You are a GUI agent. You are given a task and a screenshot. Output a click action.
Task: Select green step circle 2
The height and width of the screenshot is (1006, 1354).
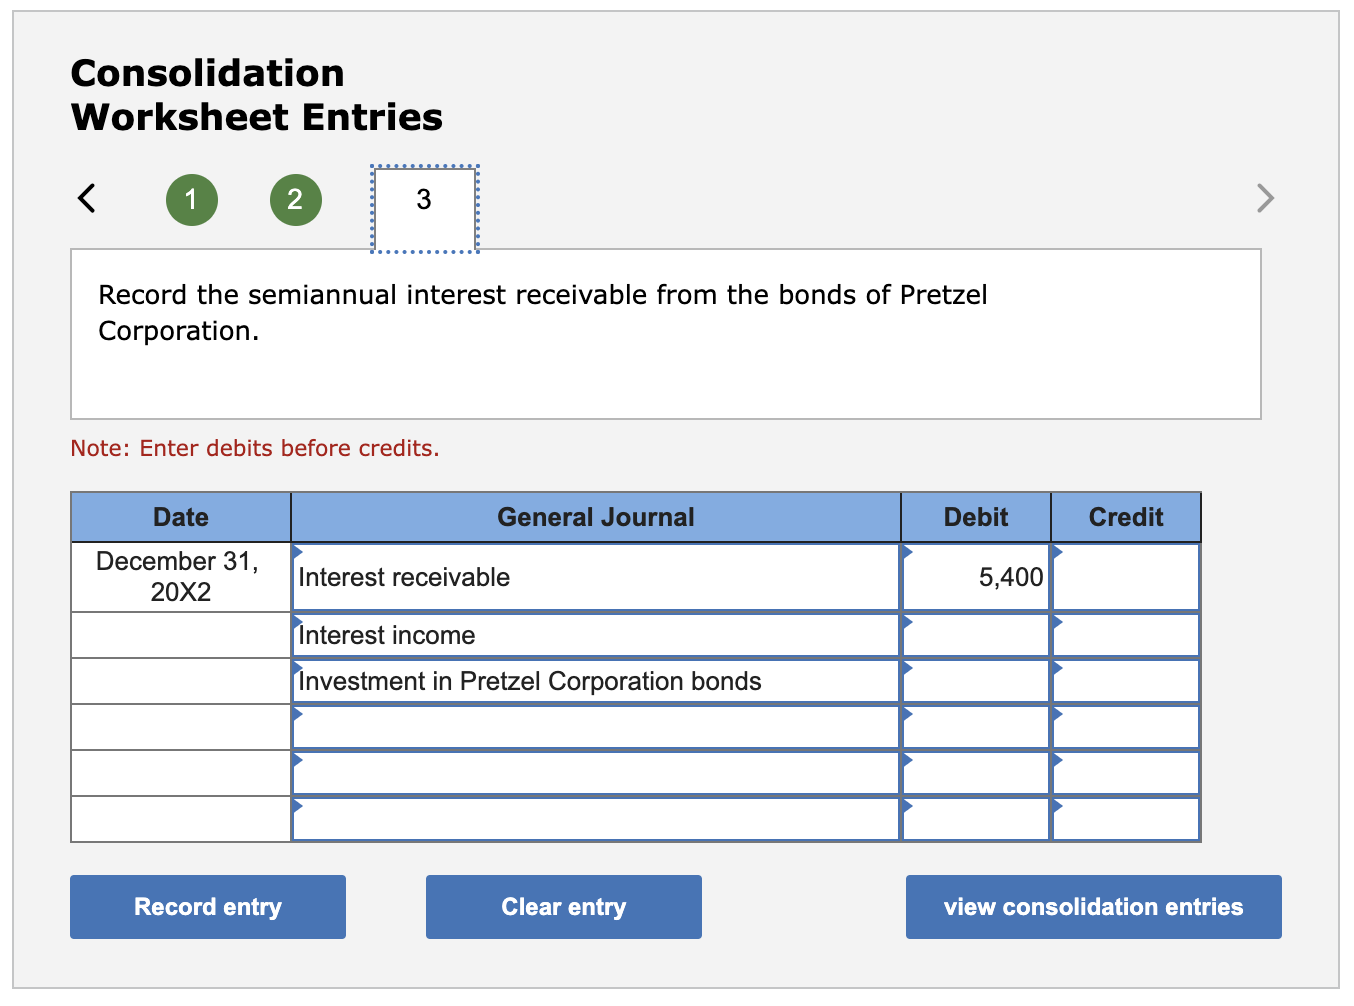(295, 199)
